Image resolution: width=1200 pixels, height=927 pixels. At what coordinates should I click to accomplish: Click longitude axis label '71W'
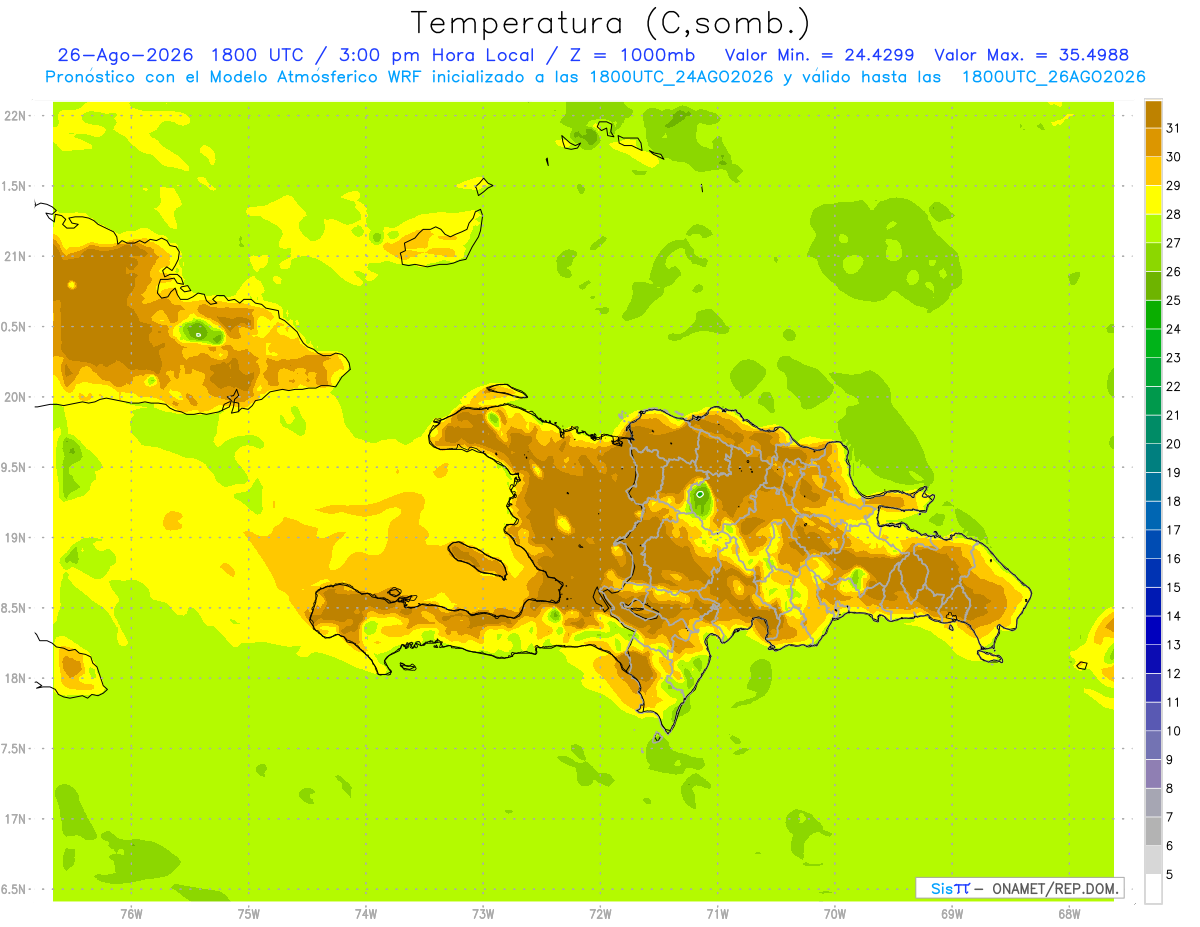click(x=717, y=914)
